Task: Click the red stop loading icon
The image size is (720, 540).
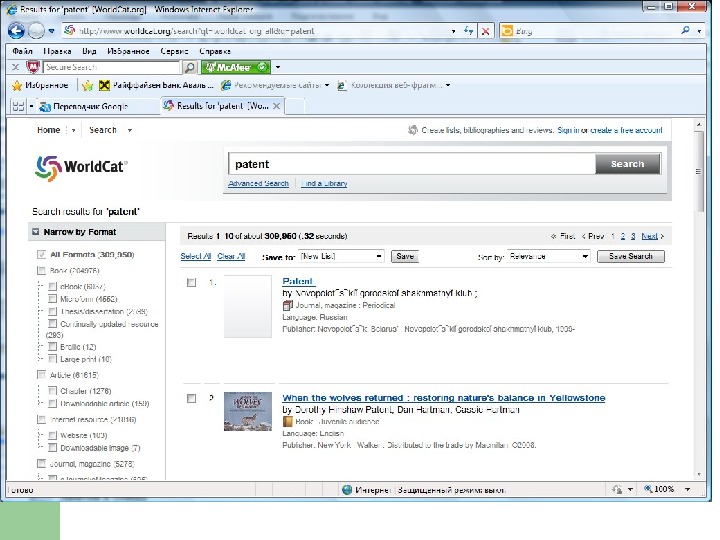Action: (x=485, y=31)
